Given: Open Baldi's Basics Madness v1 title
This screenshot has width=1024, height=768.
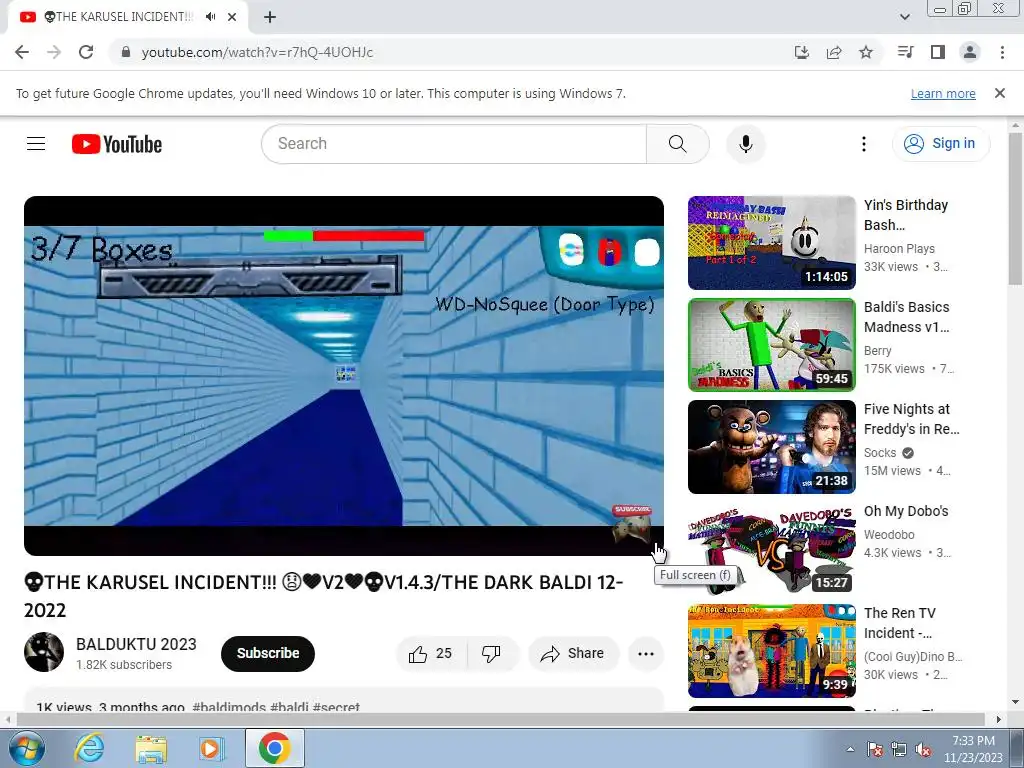Looking at the screenshot, I should click(906, 317).
